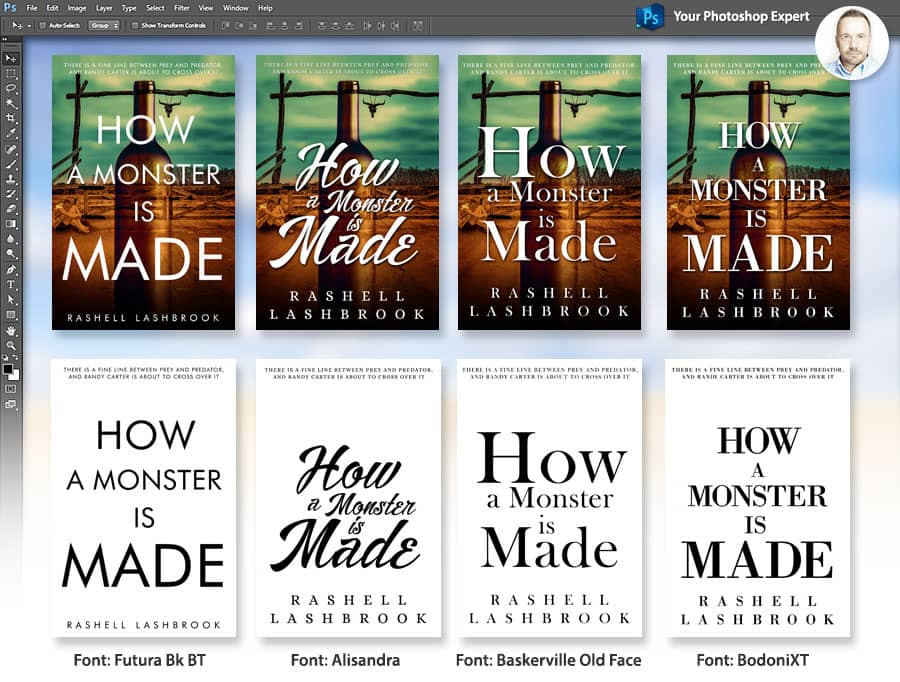Toggle Show Transform Controls on

coord(134,25)
